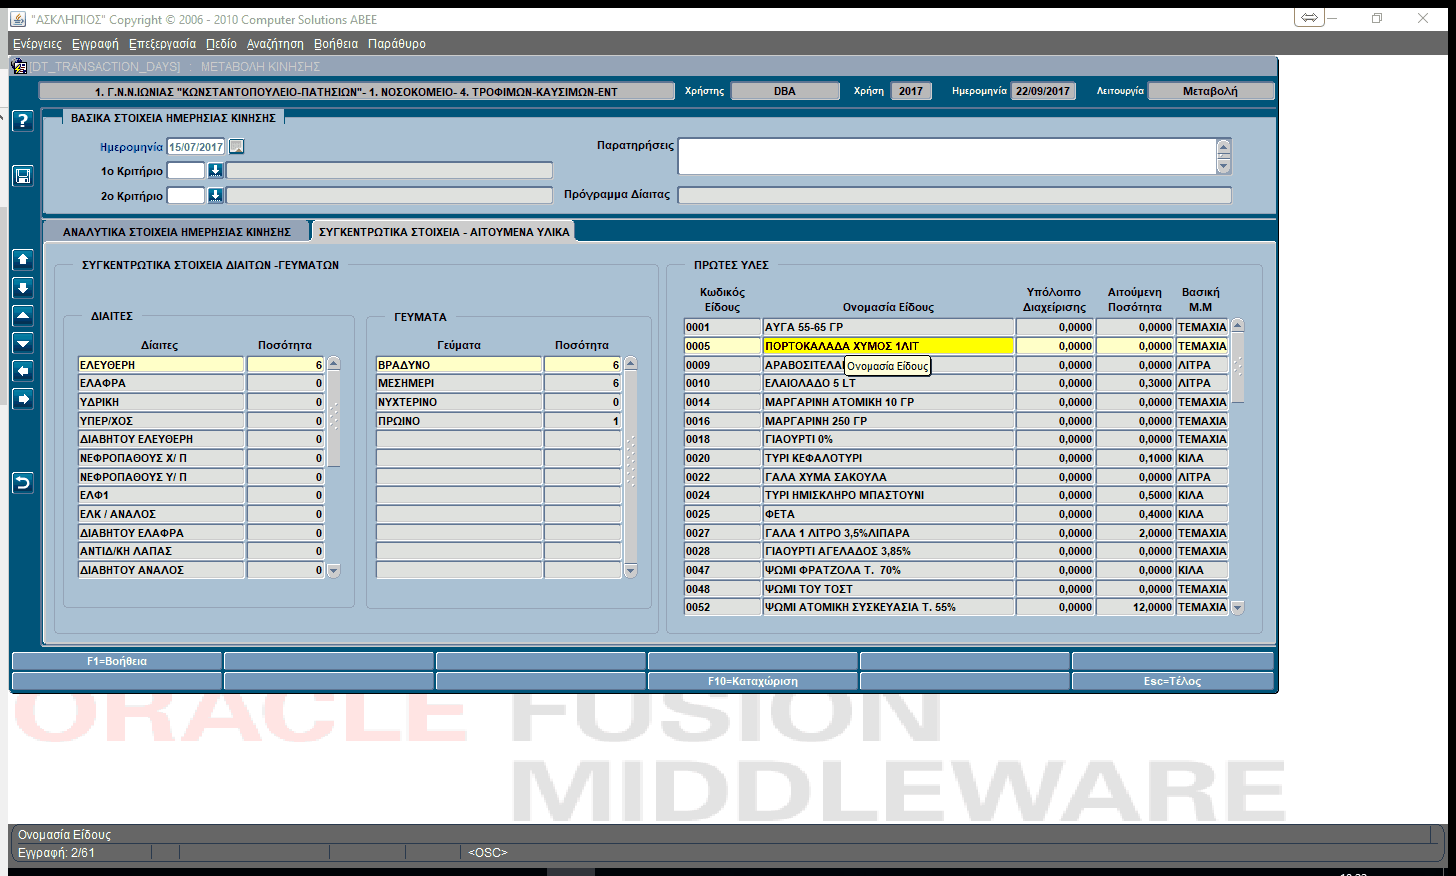Click the Esc=Τέλος button
The height and width of the screenshot is (876, 1456).
[x=1173, y=681]
